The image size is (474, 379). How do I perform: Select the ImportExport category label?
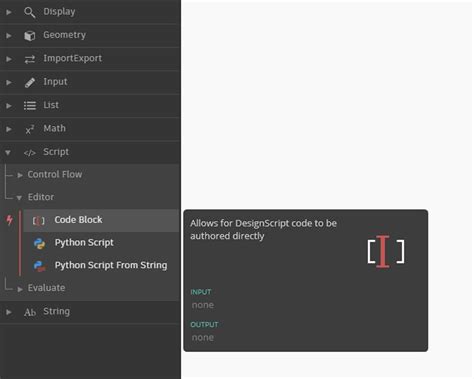72,58
